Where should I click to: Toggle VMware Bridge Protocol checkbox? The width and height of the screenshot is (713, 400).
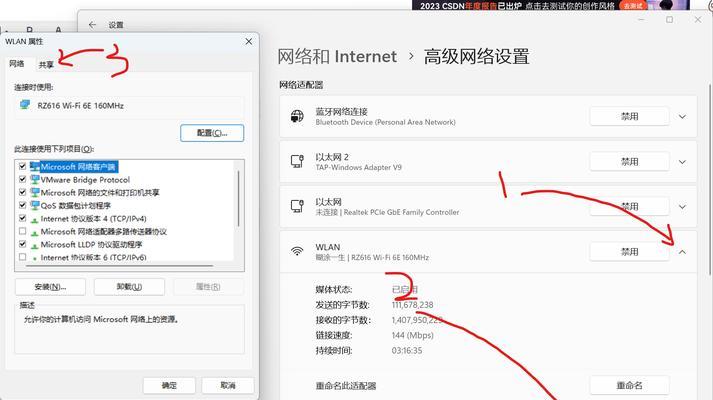pos(22,180)
